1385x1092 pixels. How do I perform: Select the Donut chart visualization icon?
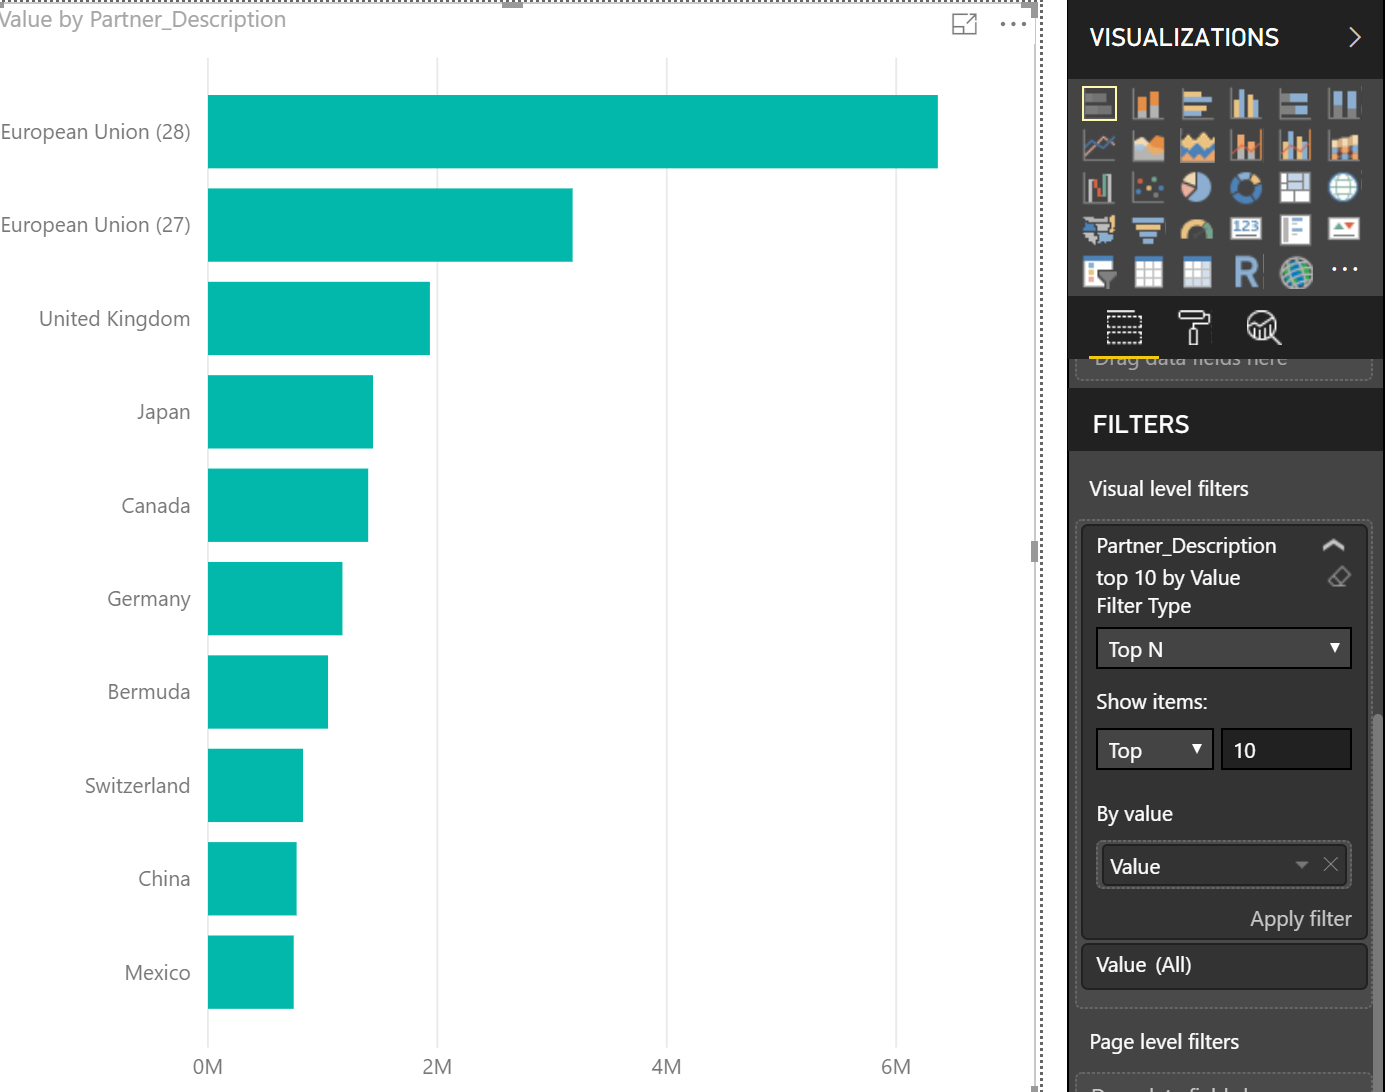1245,187
